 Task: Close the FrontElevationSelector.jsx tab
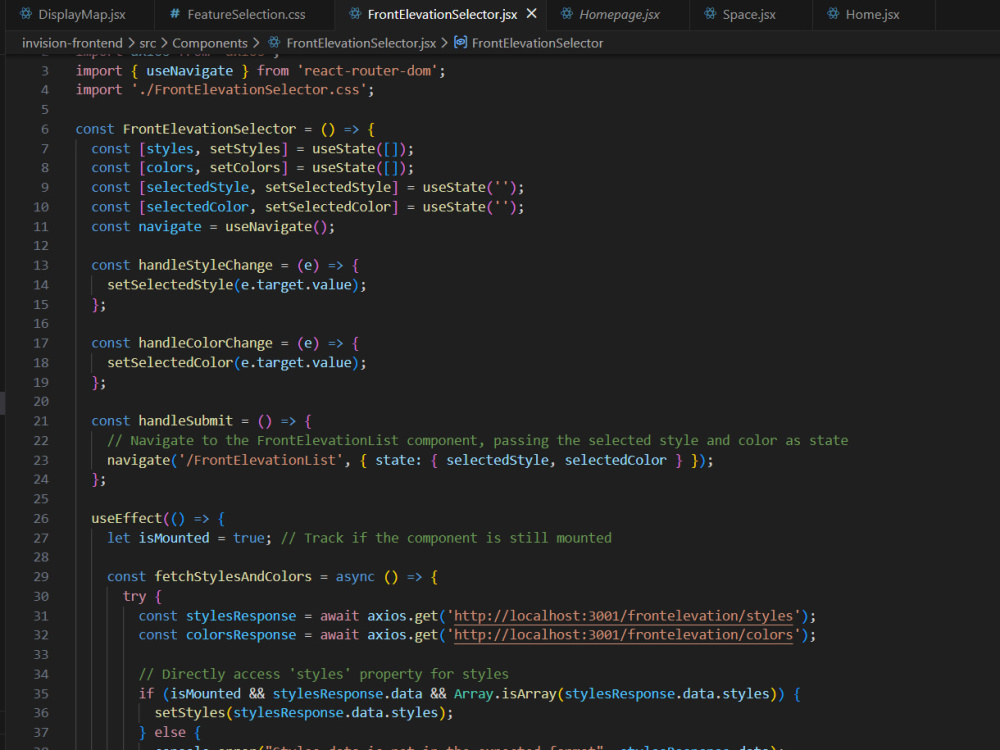[x=531, y=13]
